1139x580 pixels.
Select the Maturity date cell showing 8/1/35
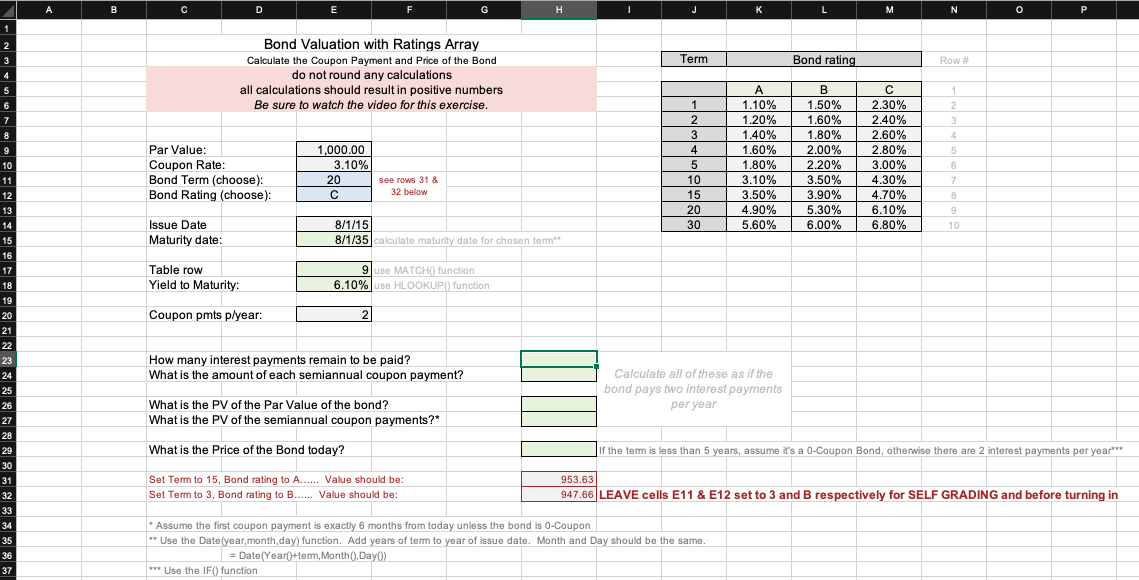(332, 239)
